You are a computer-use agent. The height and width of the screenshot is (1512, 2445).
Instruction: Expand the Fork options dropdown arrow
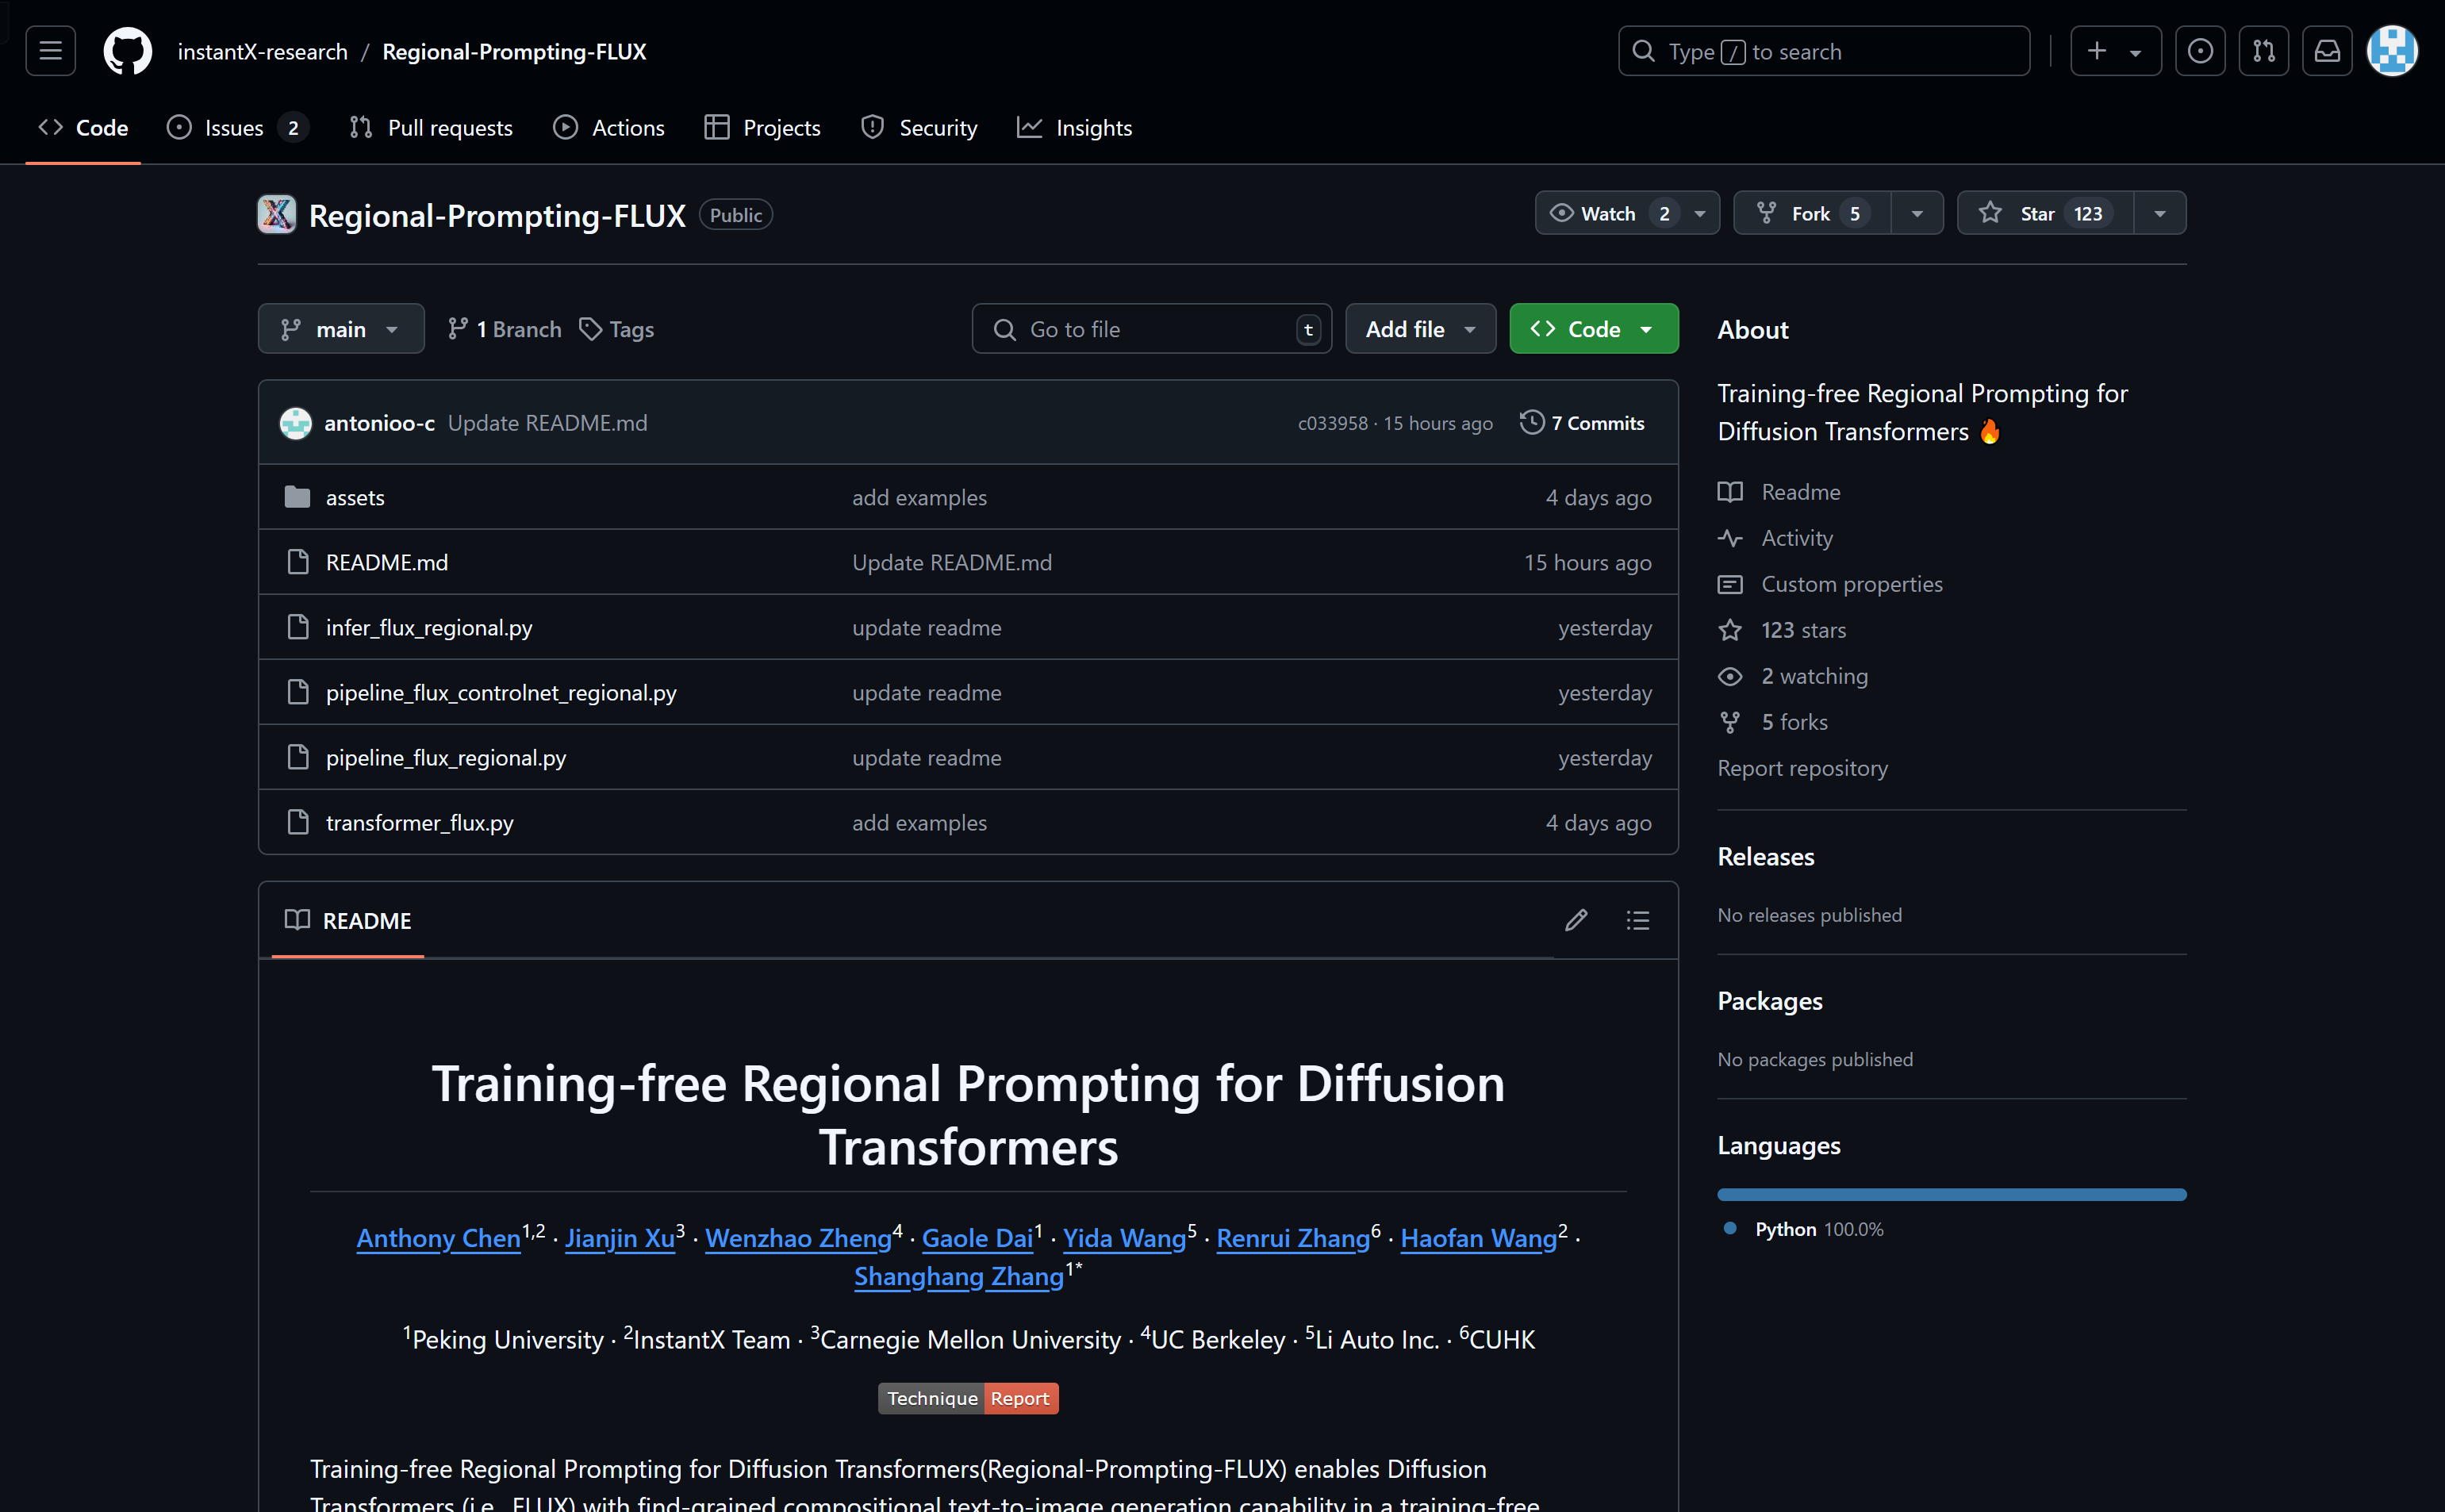[x=1917, y=213]
